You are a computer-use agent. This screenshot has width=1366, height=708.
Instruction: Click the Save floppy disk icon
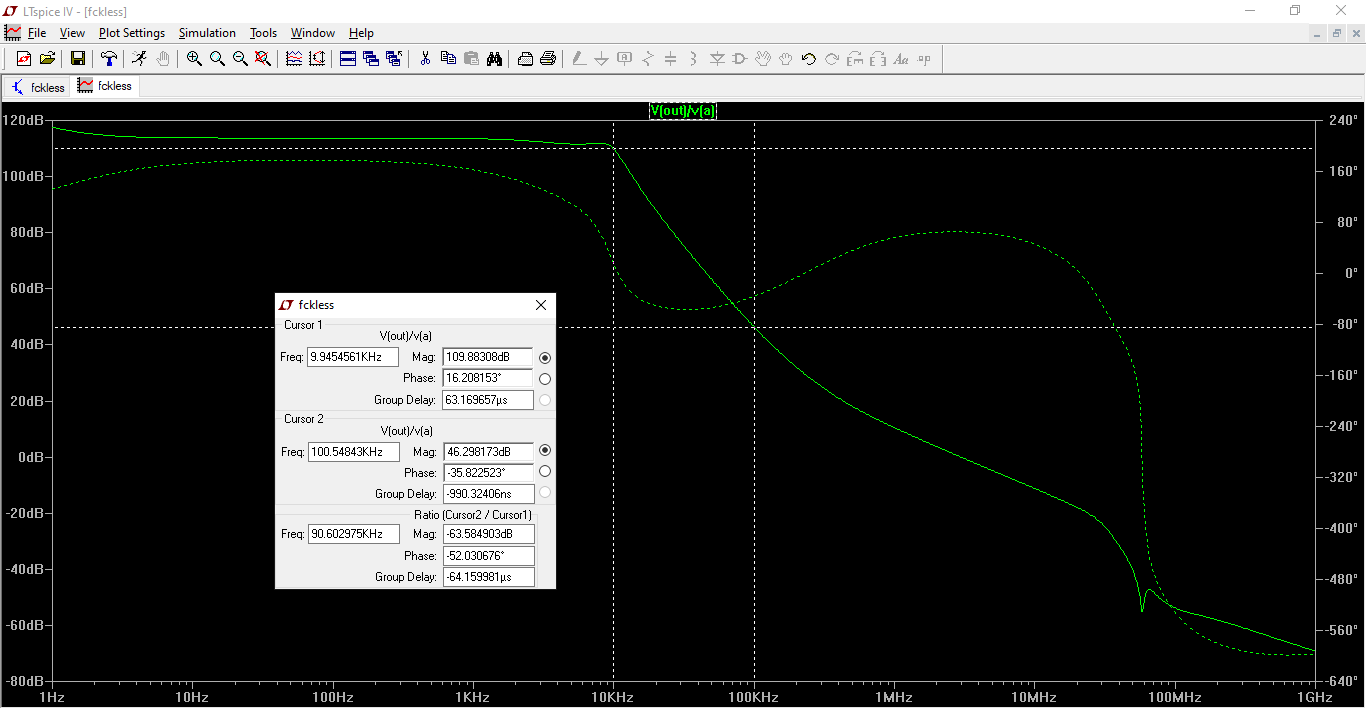pos(77,59)
